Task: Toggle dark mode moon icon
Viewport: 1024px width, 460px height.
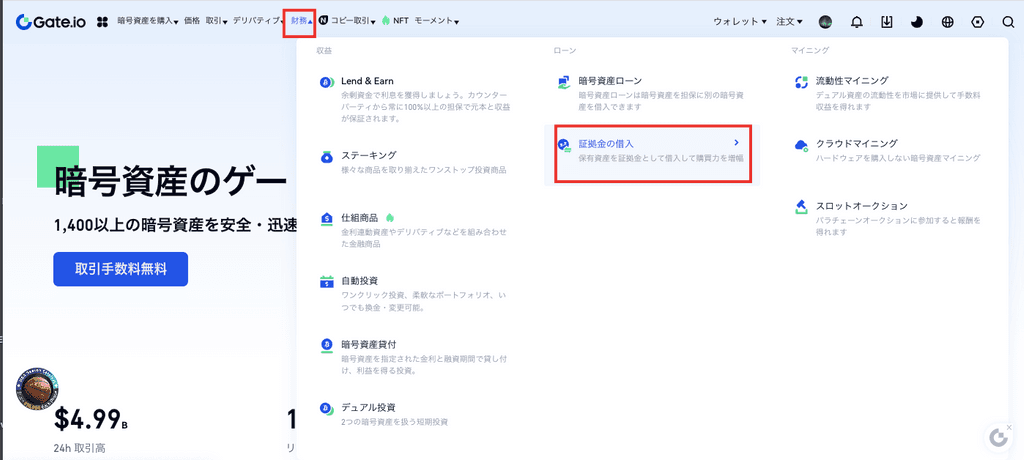Action: click(917, 22)
